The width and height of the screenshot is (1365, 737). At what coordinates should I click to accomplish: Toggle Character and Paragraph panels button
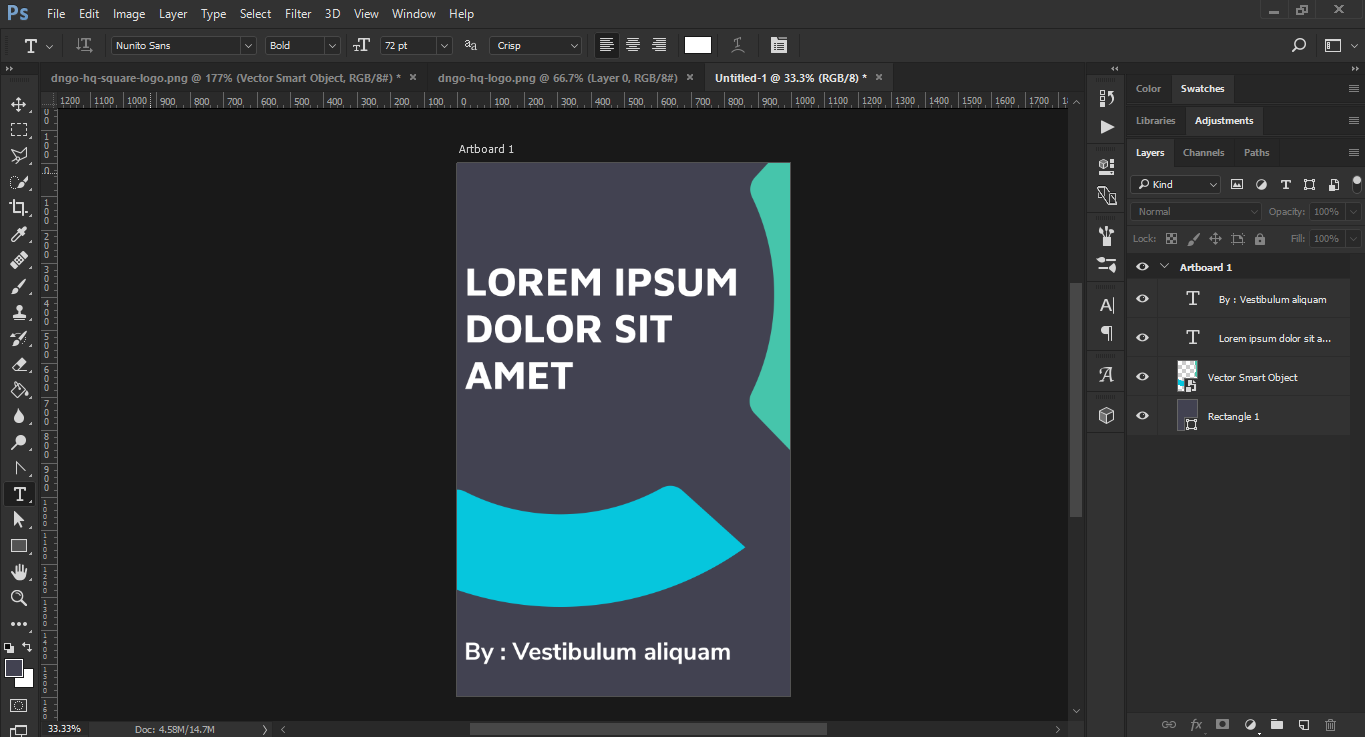pos(779,45)
